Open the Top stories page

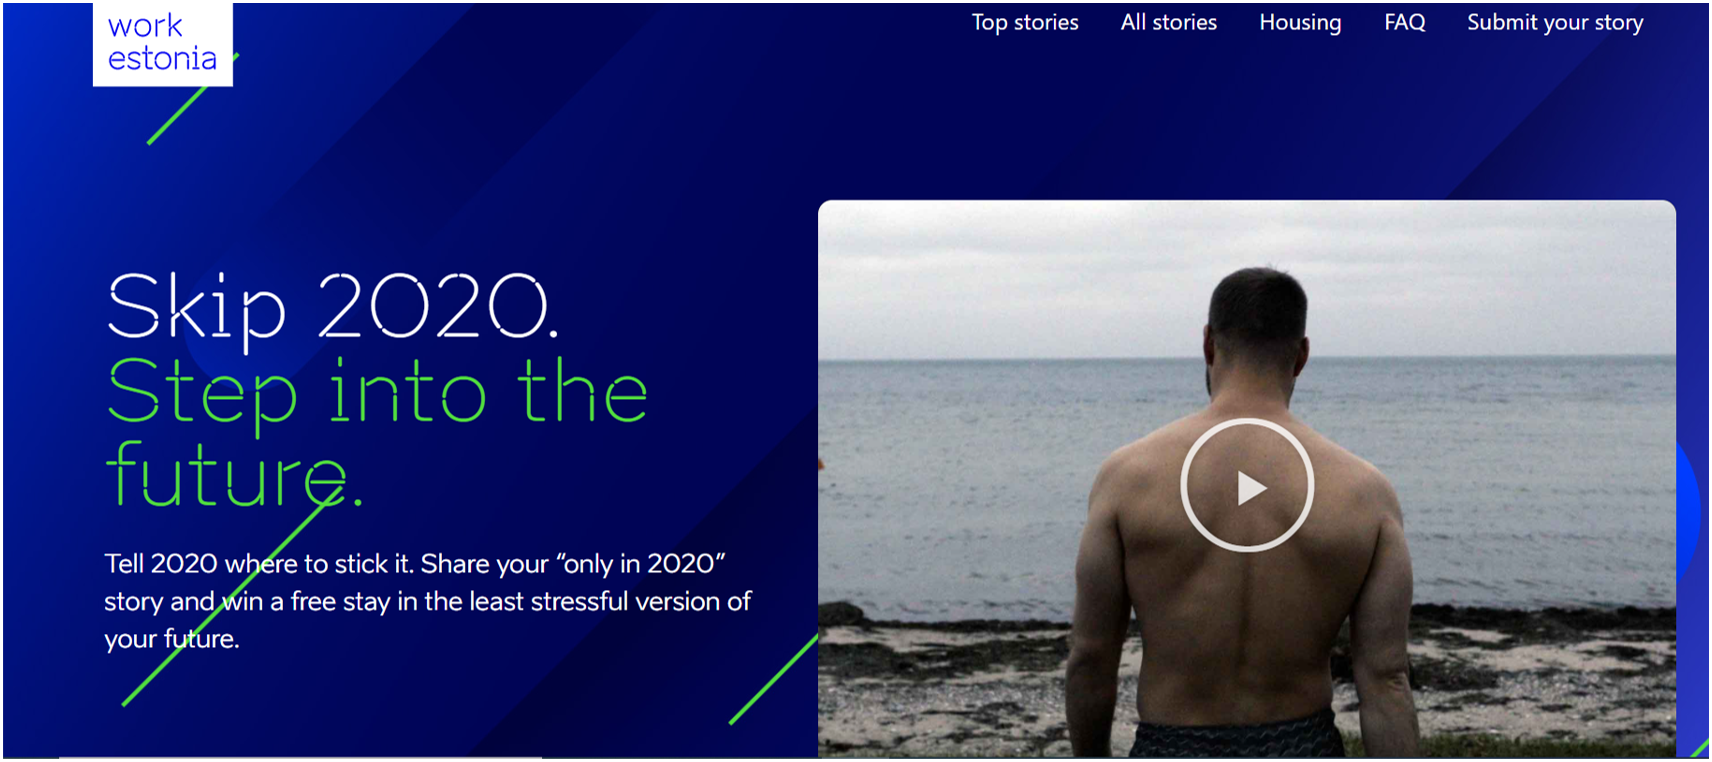pyautogui.click(x=1025, y=22)
